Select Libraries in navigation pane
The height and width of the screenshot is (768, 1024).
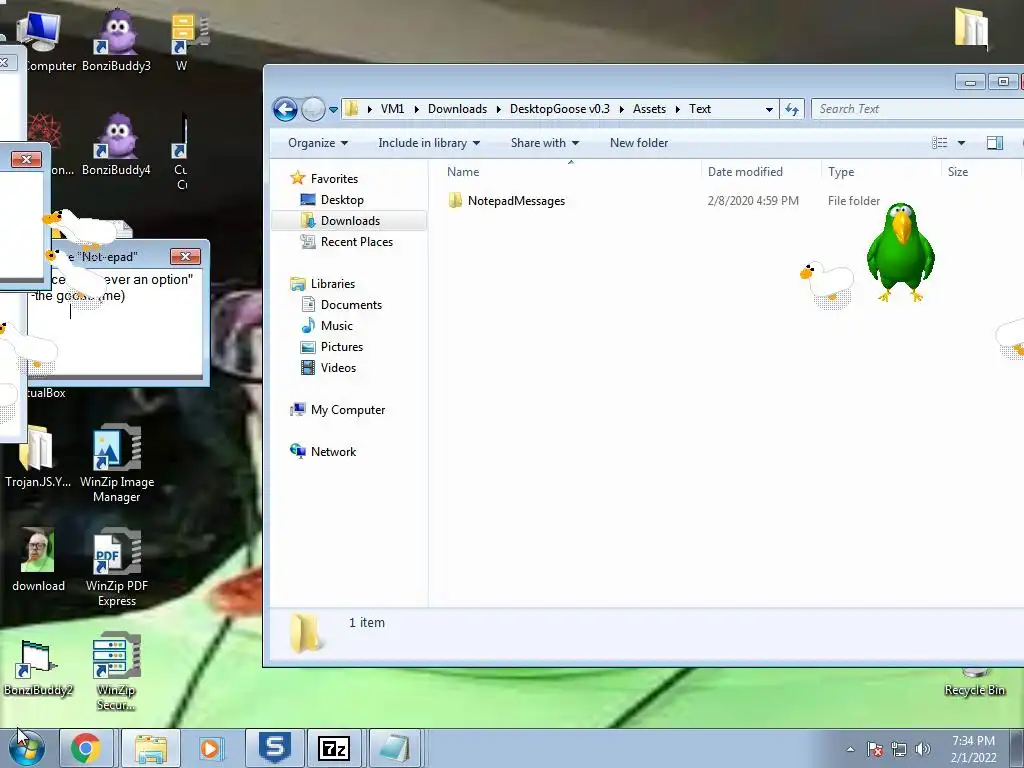point(332,283)
